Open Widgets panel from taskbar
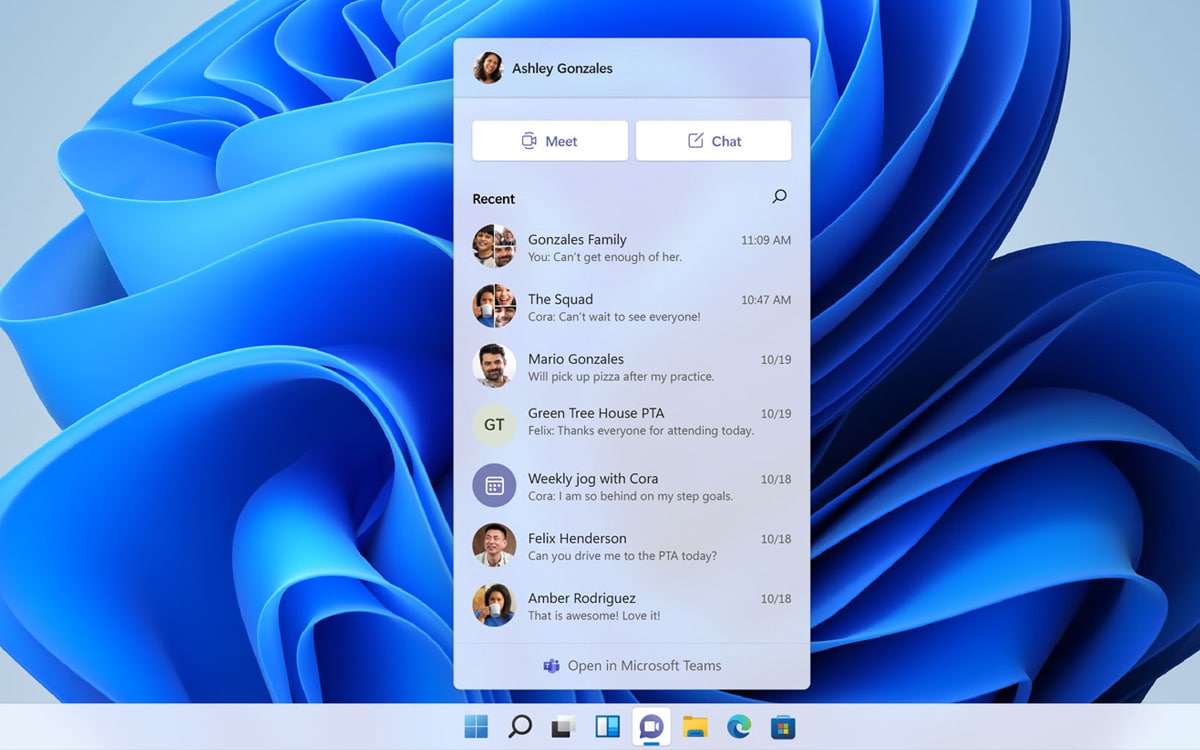This screenshot has height=750, width=1200. pos(607,726)
